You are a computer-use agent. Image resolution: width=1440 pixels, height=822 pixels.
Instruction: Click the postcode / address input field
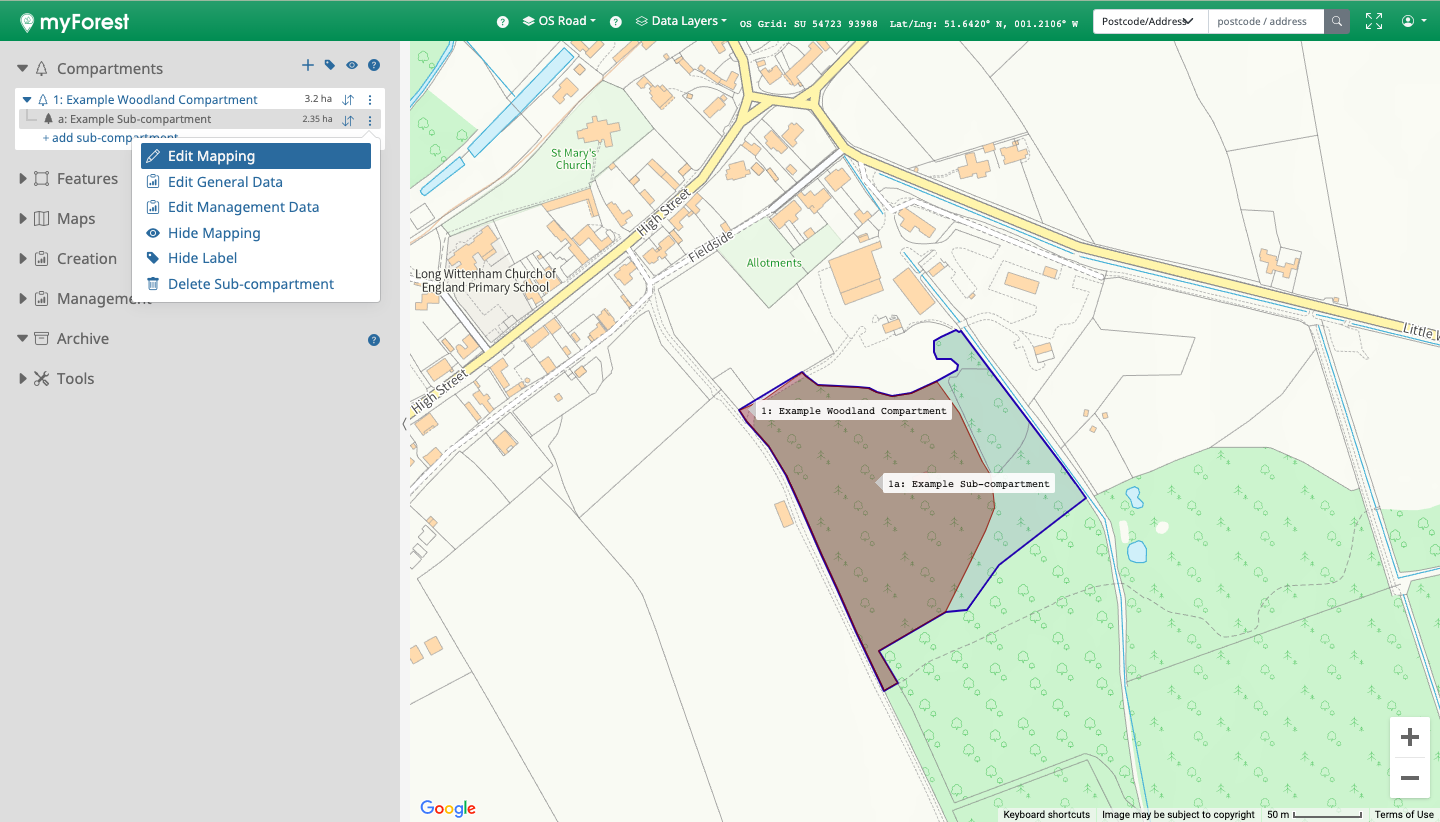point(1265,21)
